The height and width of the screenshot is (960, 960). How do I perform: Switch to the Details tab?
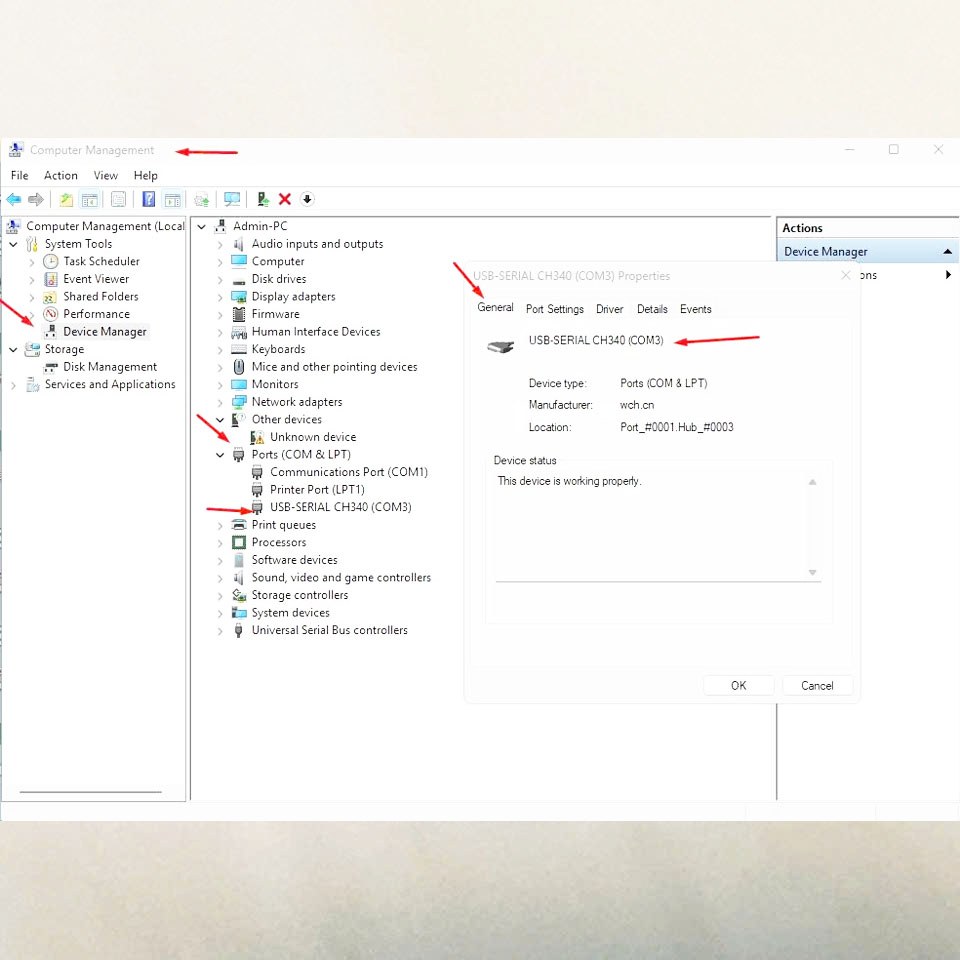click(652, 309)
